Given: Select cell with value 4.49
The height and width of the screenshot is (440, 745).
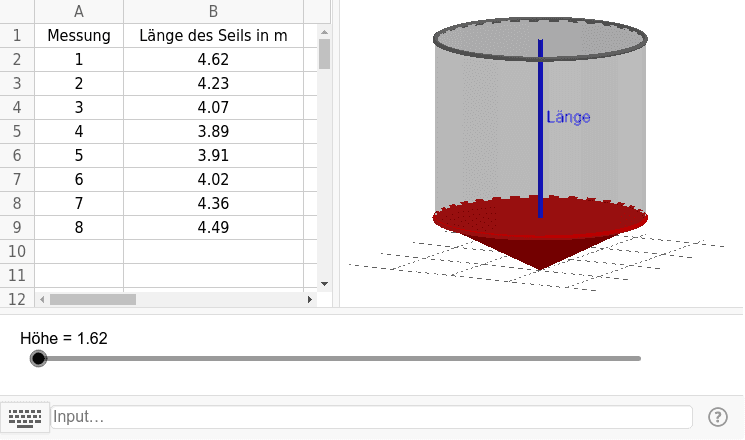Looking at the screenshot, I should pyautogui.click(x=213, y=227).
